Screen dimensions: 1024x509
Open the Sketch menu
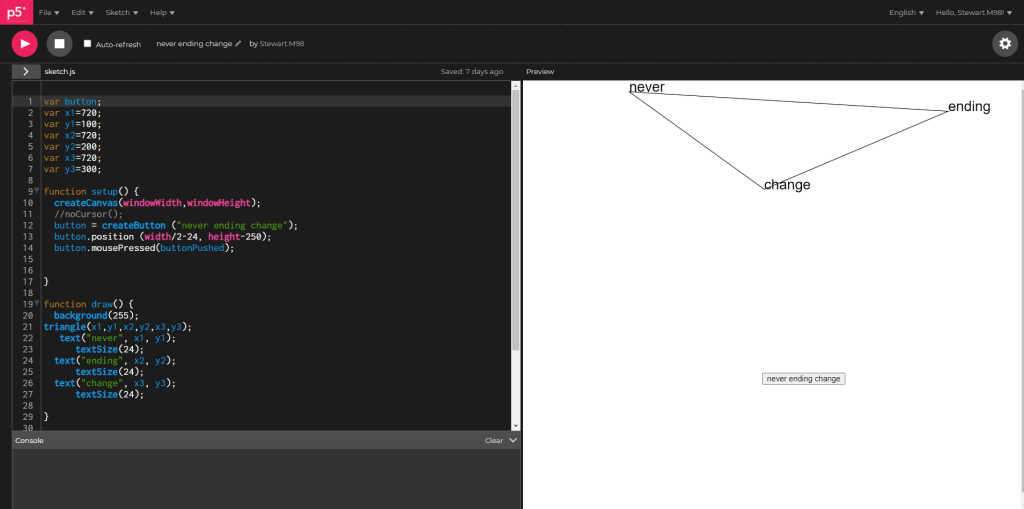[121, 12]
